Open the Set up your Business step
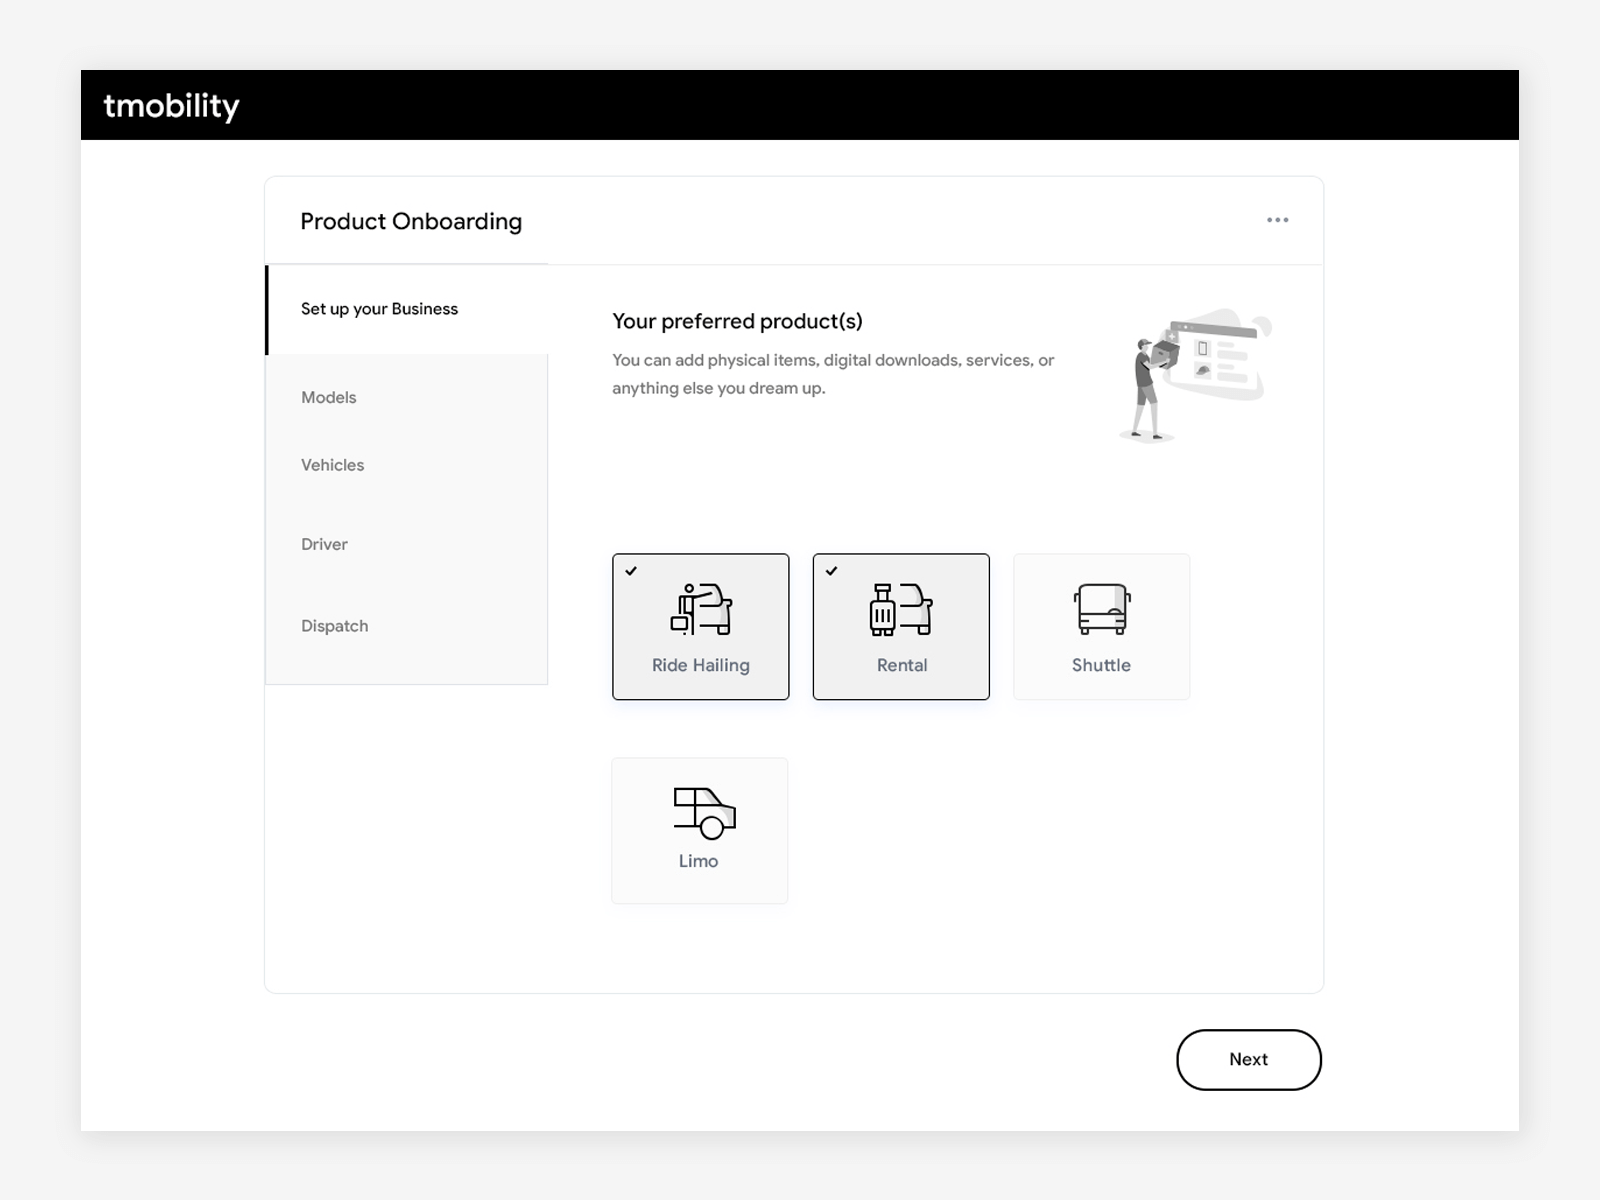Image resolution: width=1600 pixels, height=1200 pixels. tap(379, 309)
